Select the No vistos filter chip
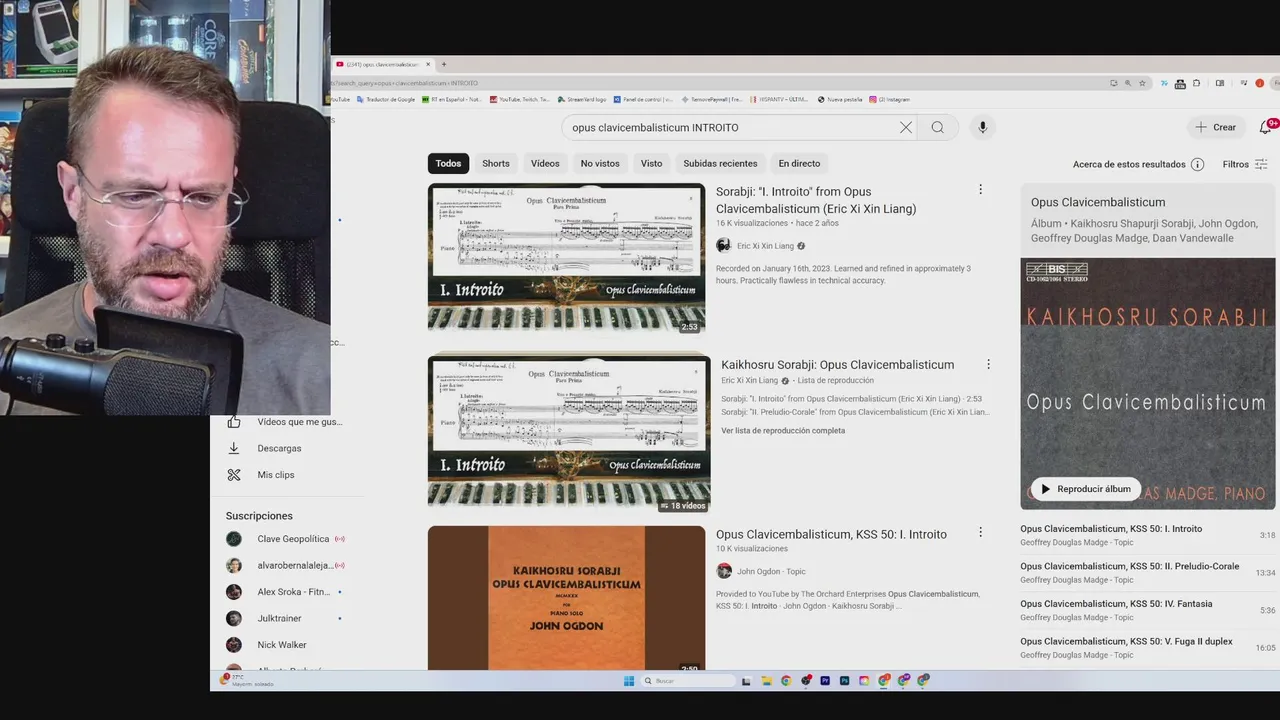1280x720 pixels. tap(600, 163)
